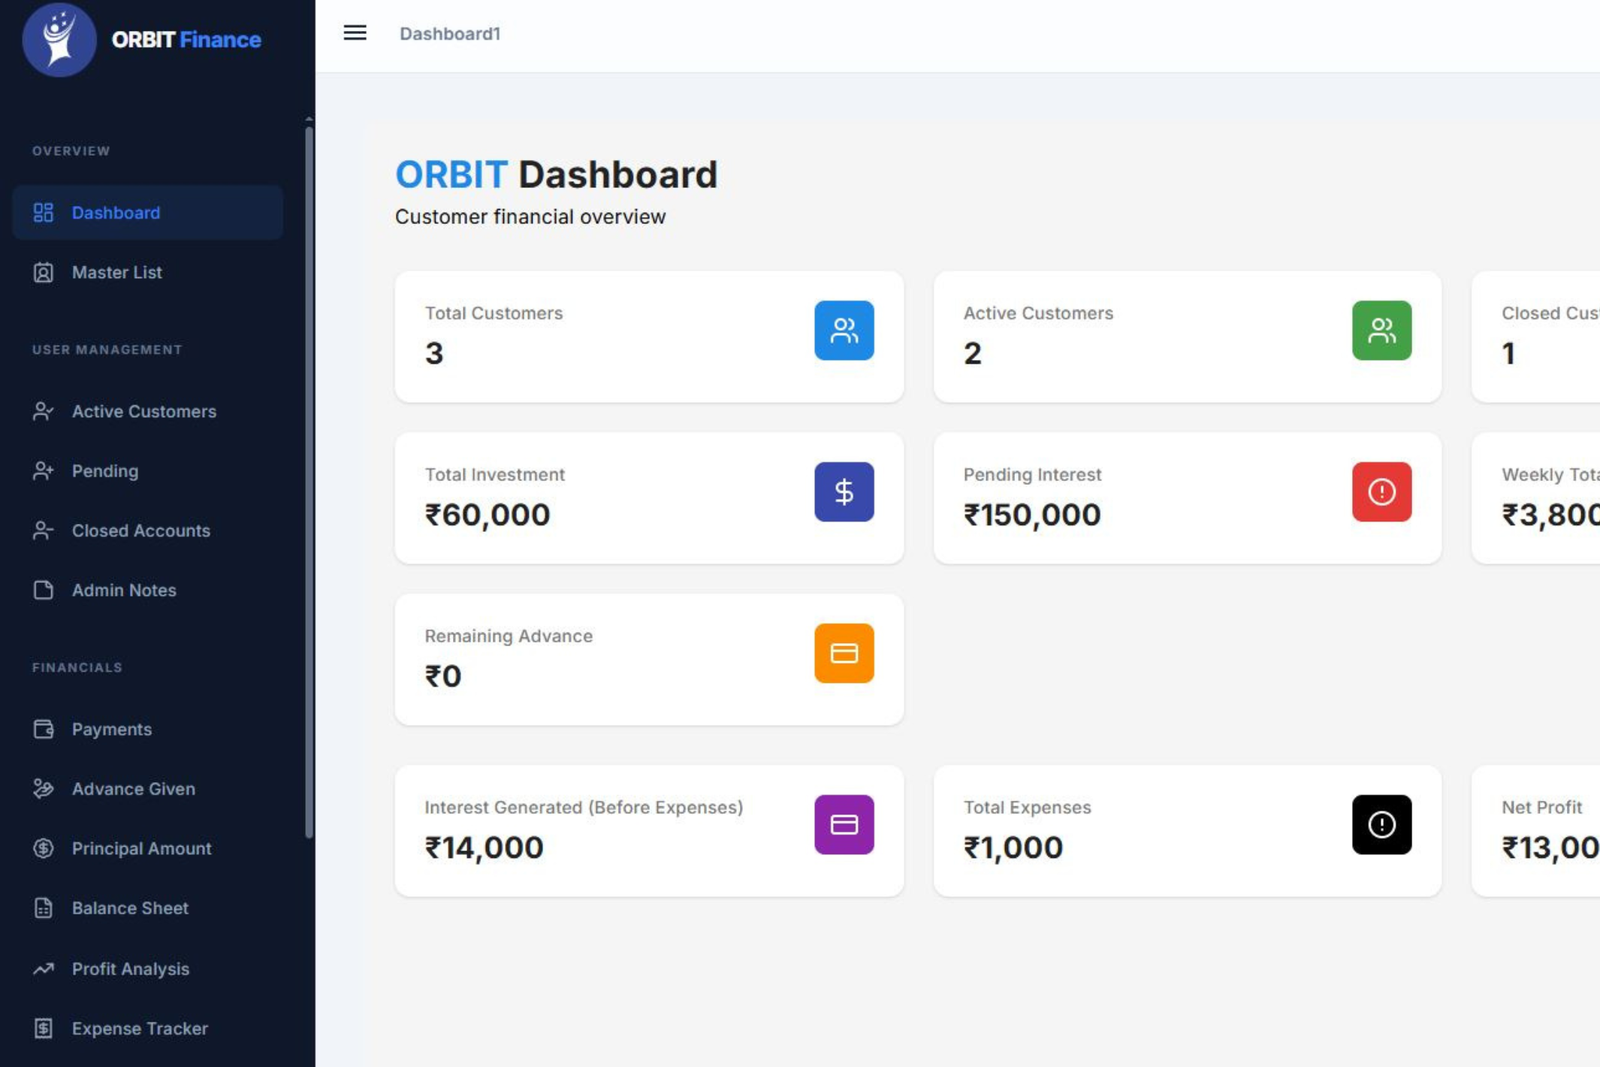Click the Remaining Advance amount ₹0
This screenshot has width=1600, height=1067.
tap(443, 676)
